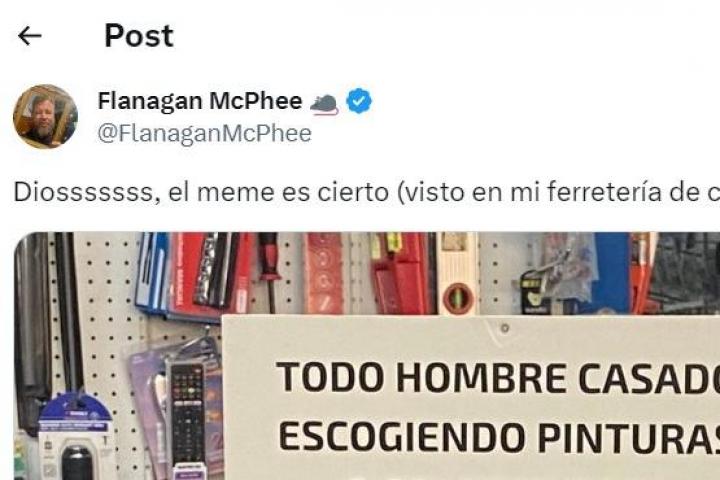Screen dimensions: 720x480
Task: Open the Flanagan McPhee display name link
Action: (200, 101)
